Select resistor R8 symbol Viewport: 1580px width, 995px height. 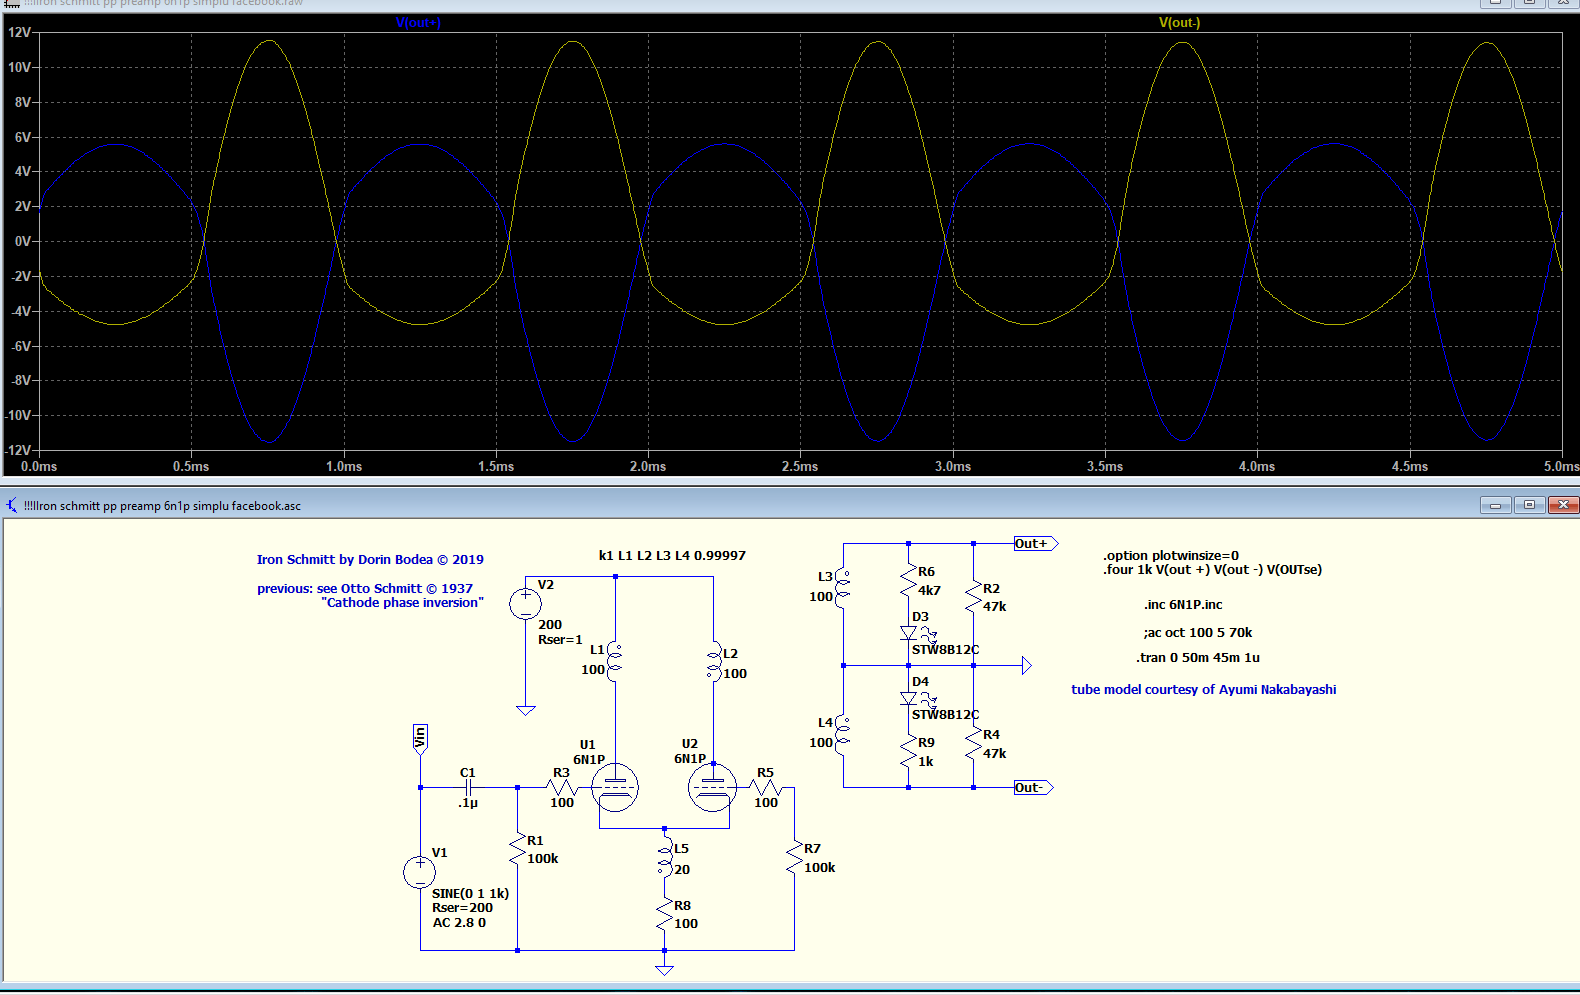point(664,914)
